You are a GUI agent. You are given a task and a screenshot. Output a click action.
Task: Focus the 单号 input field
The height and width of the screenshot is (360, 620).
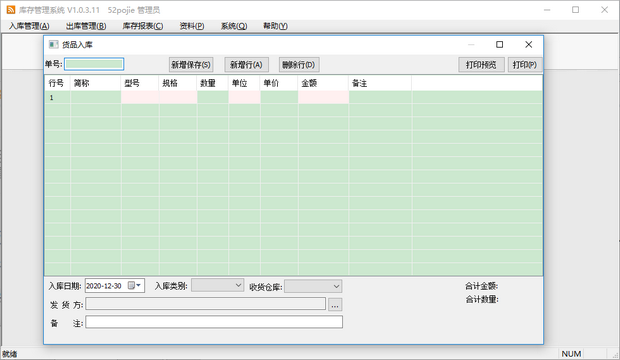pyautogui.click(x=94, y=64)
